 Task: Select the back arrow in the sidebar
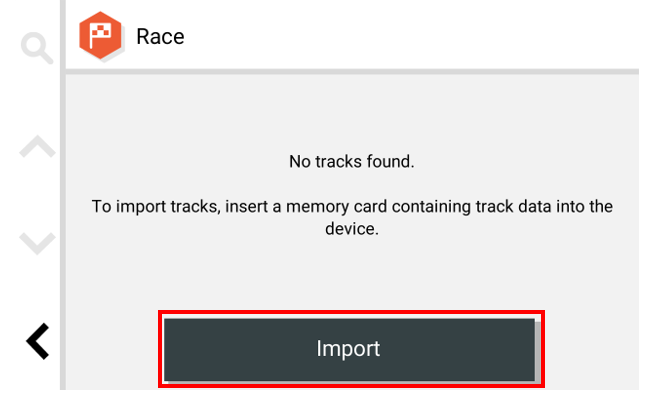coord(38,341)
